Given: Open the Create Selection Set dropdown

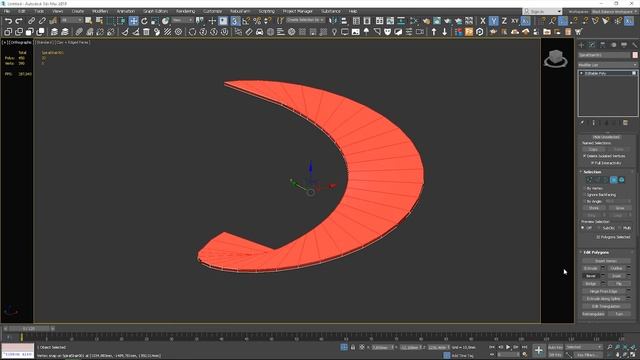Looking at the screenshot, I should click(x=305, y=20).
